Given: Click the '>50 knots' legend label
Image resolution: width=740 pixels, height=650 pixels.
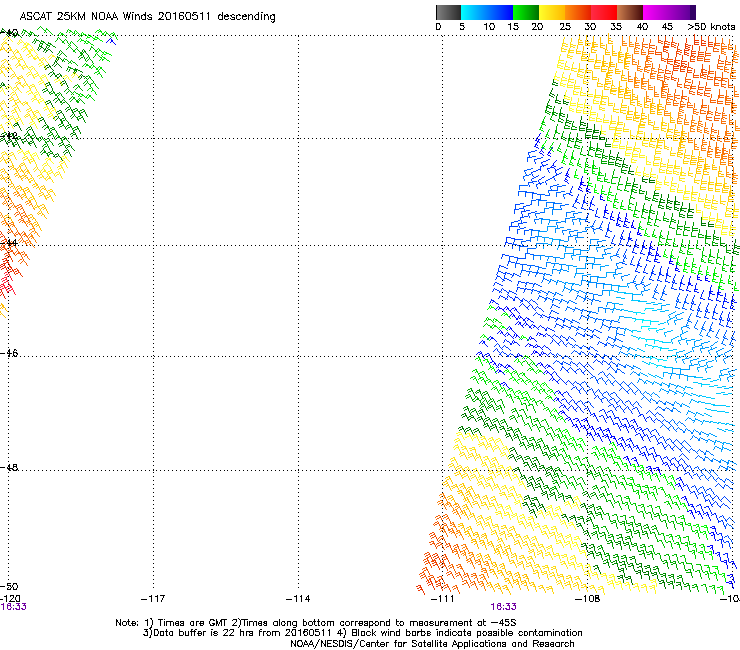Looking at the screenshot, I should click(x=711, y=27).
